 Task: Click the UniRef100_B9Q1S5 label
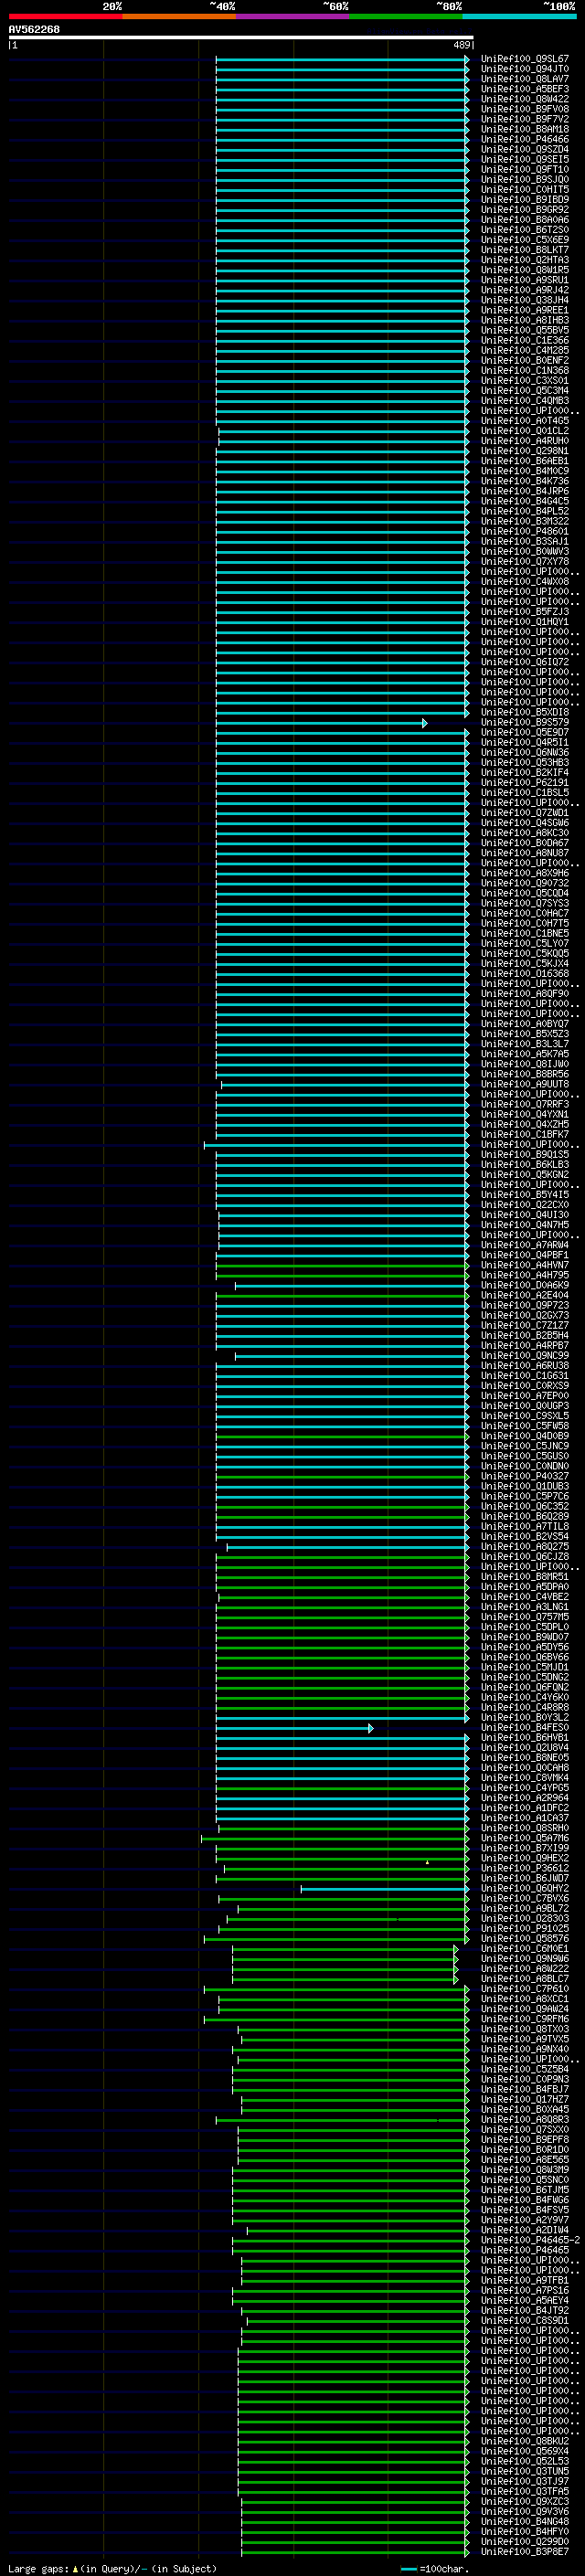[525, 1155]
